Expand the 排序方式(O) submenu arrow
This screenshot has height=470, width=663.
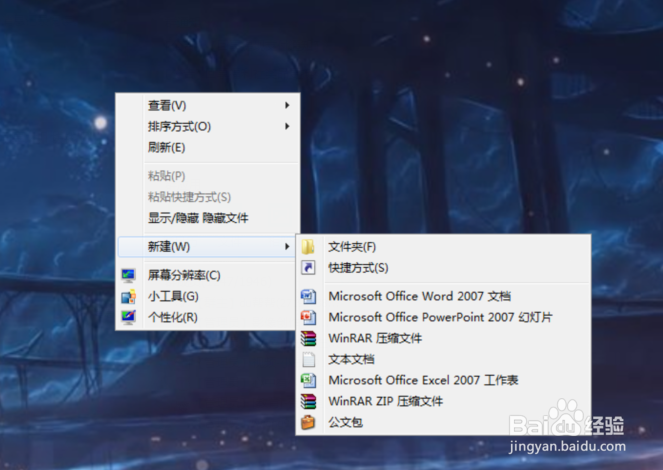(x=287, y=126)
